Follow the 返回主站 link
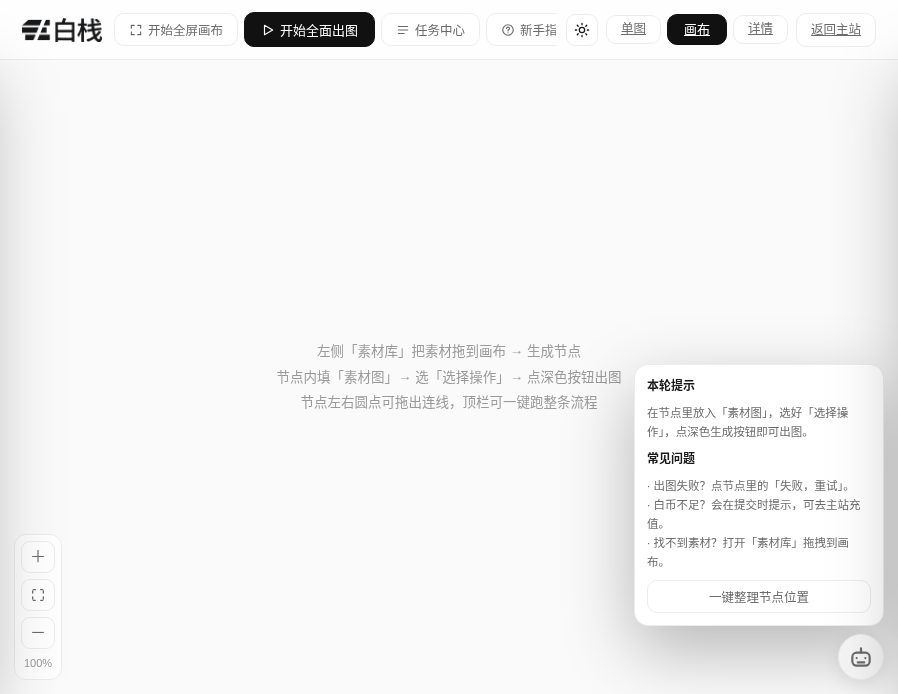898x694 pixels. coord(836,30)
